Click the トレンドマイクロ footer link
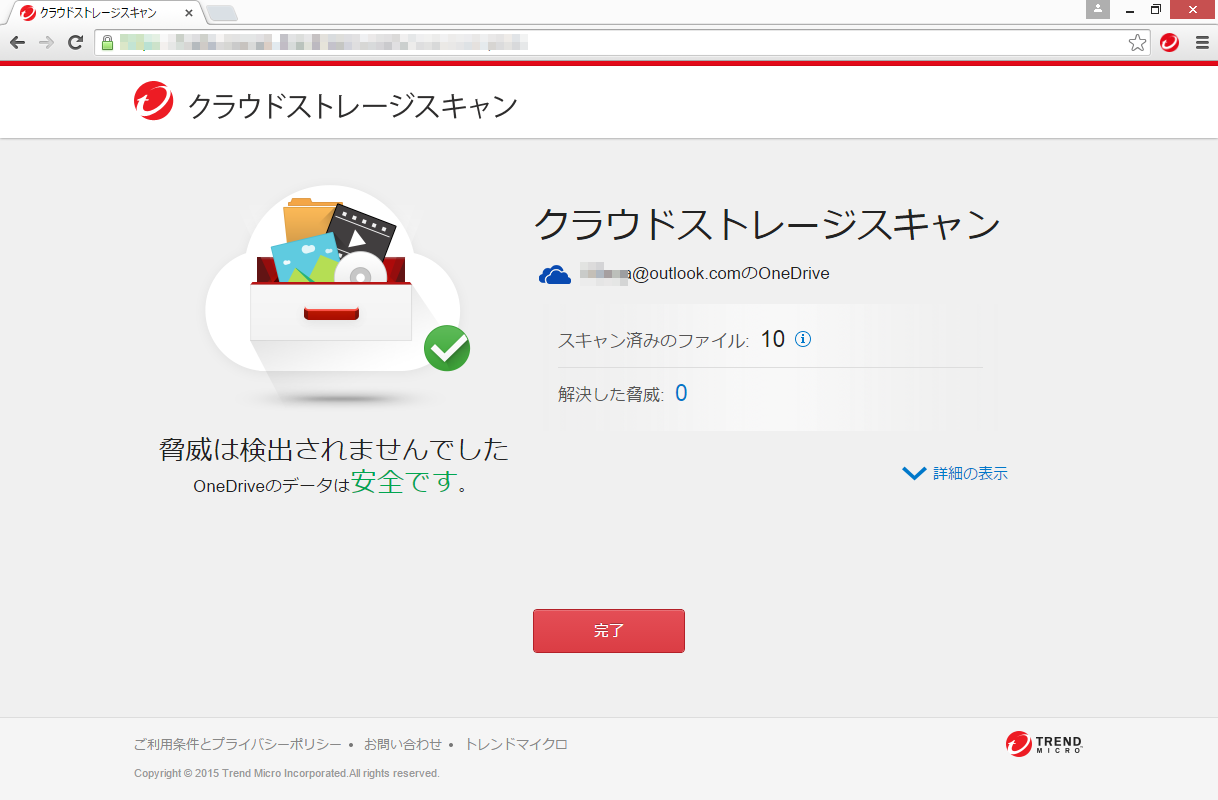This screenshot has height=800, width=1218. (516, 744)
